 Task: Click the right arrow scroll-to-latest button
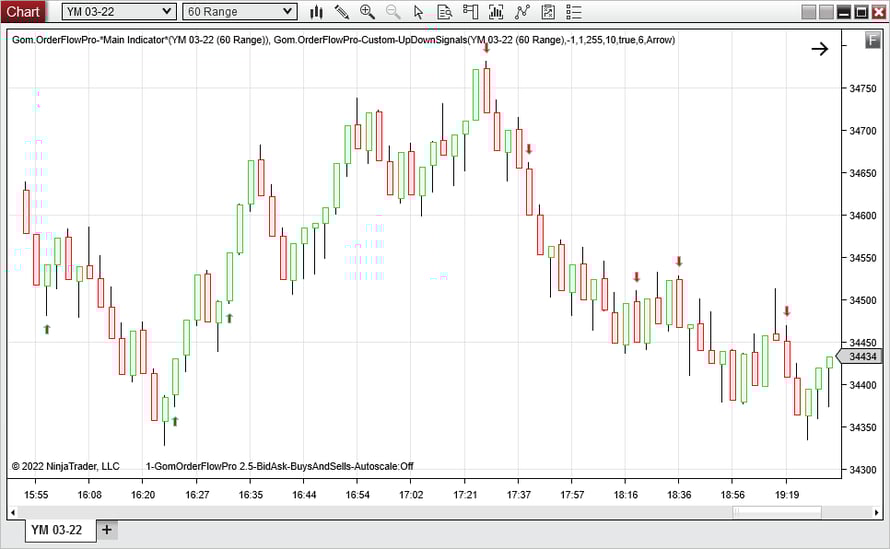(x=819, y=48)
